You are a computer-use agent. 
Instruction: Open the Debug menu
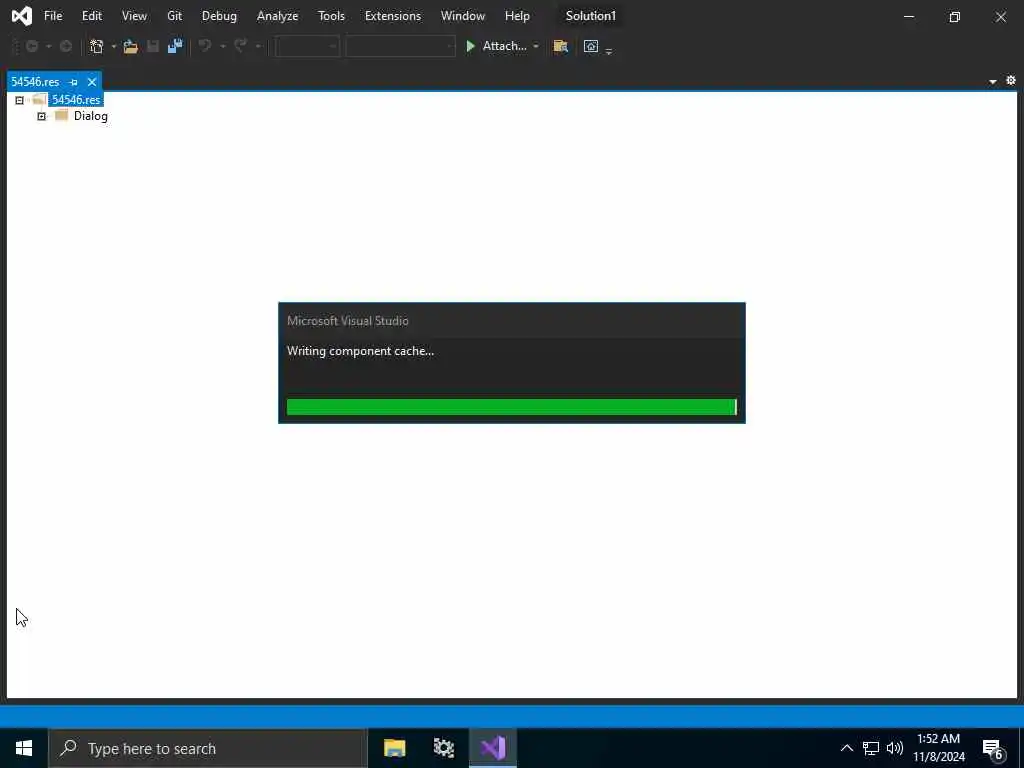pyautogui.click(x=219, y=16)
